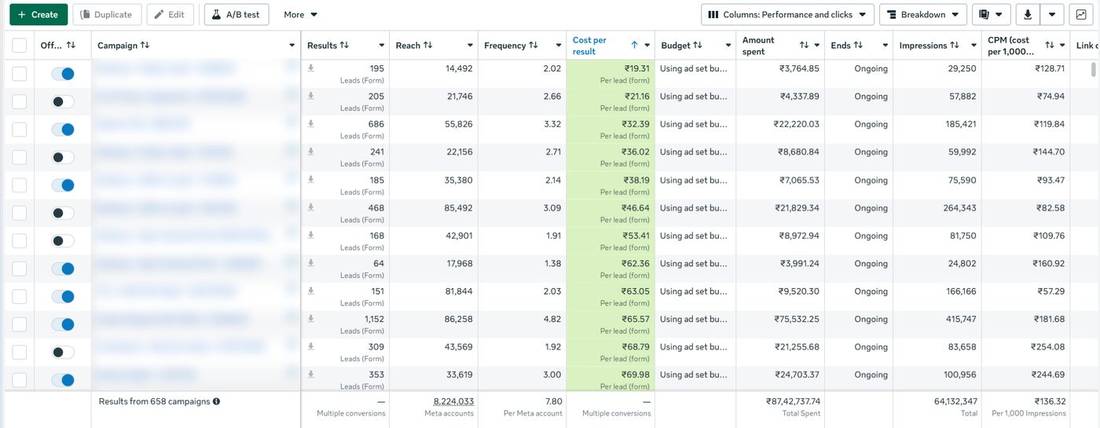Sort by the Reach column arrows
This screenshot has width=1100, height=428.
point(428,45)
